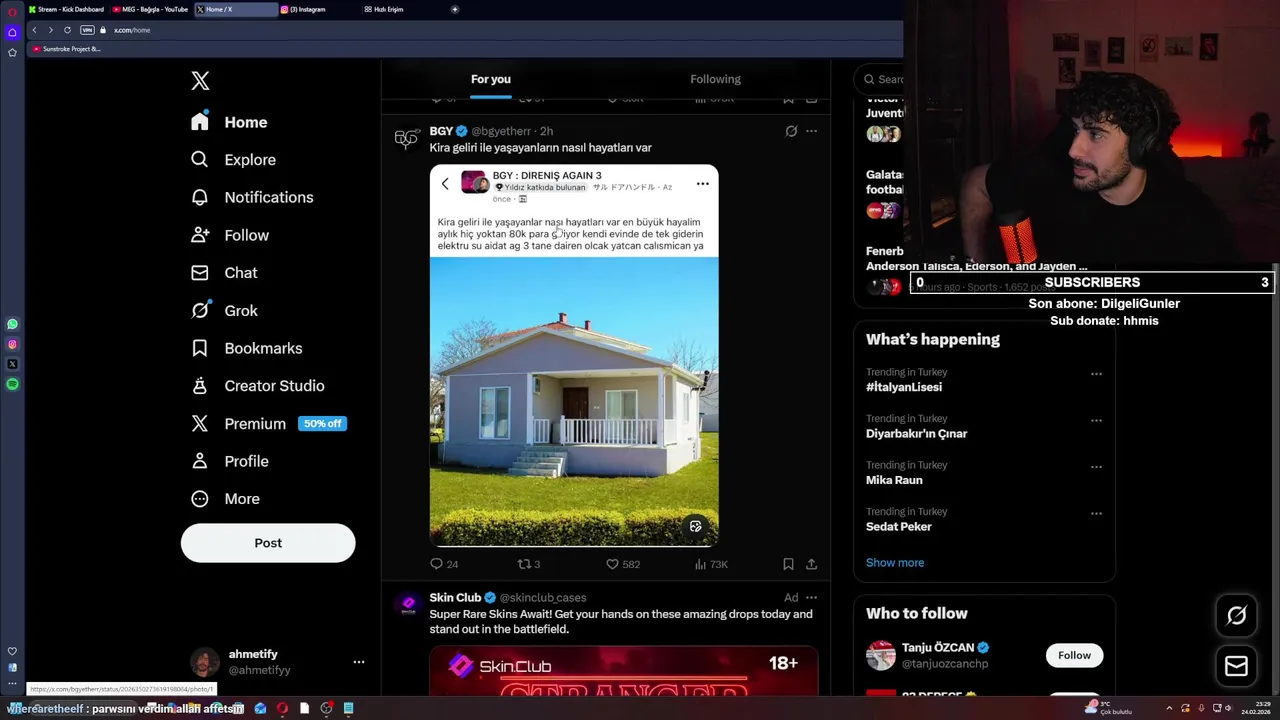Click the share icon on BGY's post

pos(811,564)
